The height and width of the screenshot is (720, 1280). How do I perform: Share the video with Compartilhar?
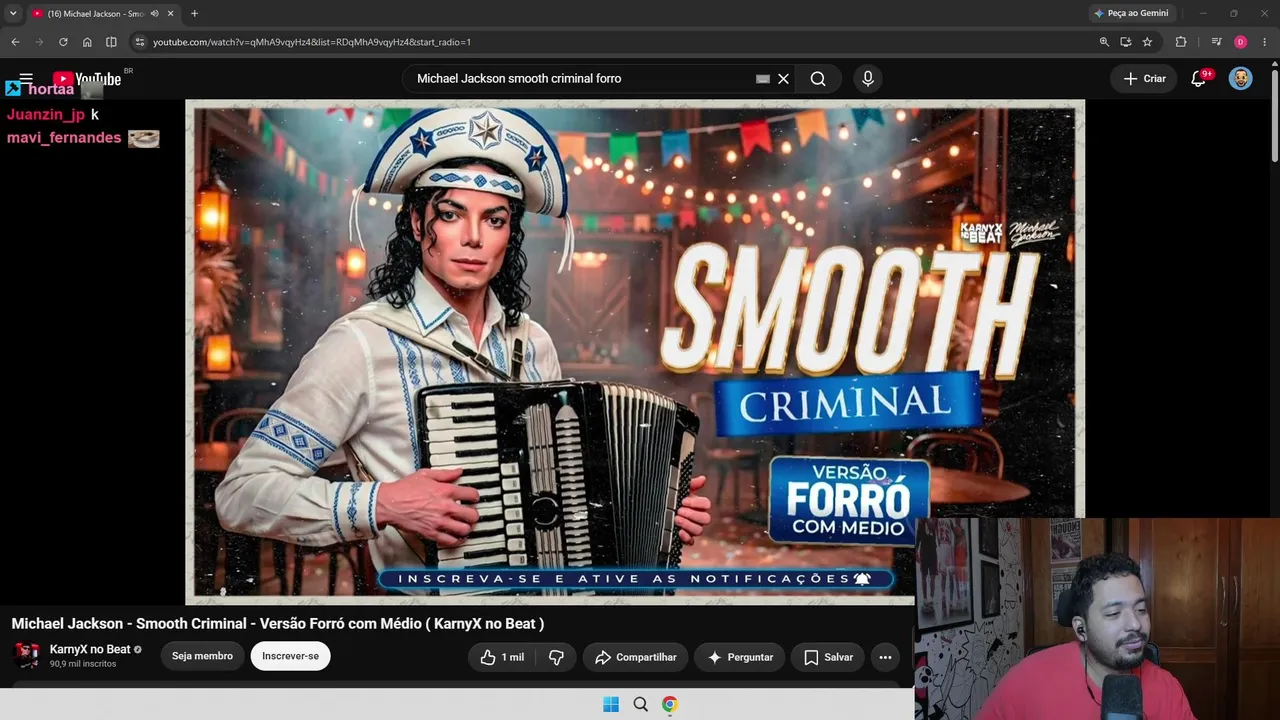636,657
